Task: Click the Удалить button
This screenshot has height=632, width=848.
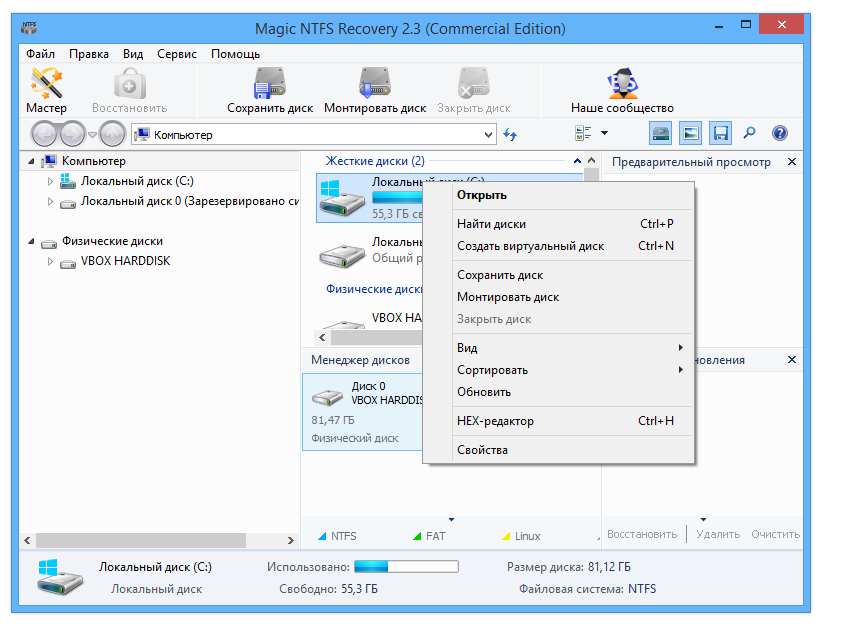Action: point(718,534)
